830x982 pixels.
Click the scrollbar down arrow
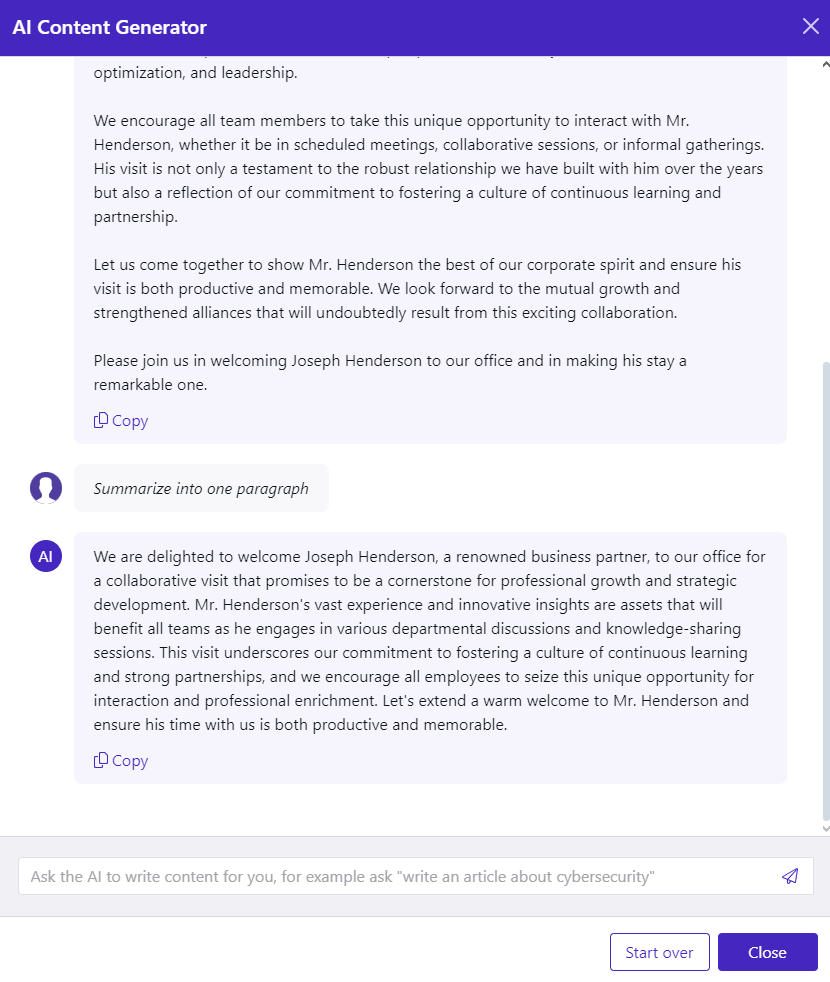826,828
